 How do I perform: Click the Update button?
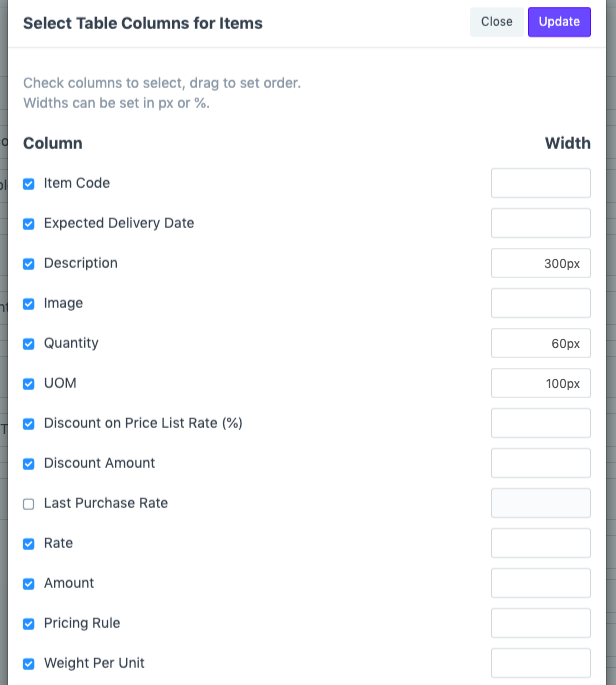[x=559, y=22]
